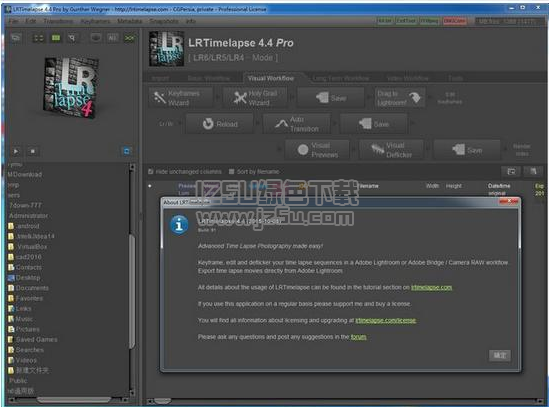Open the Snapshots menu
The height and width of the screenshot is (407, 550).
pyautogui.click(x=163, y=21)
